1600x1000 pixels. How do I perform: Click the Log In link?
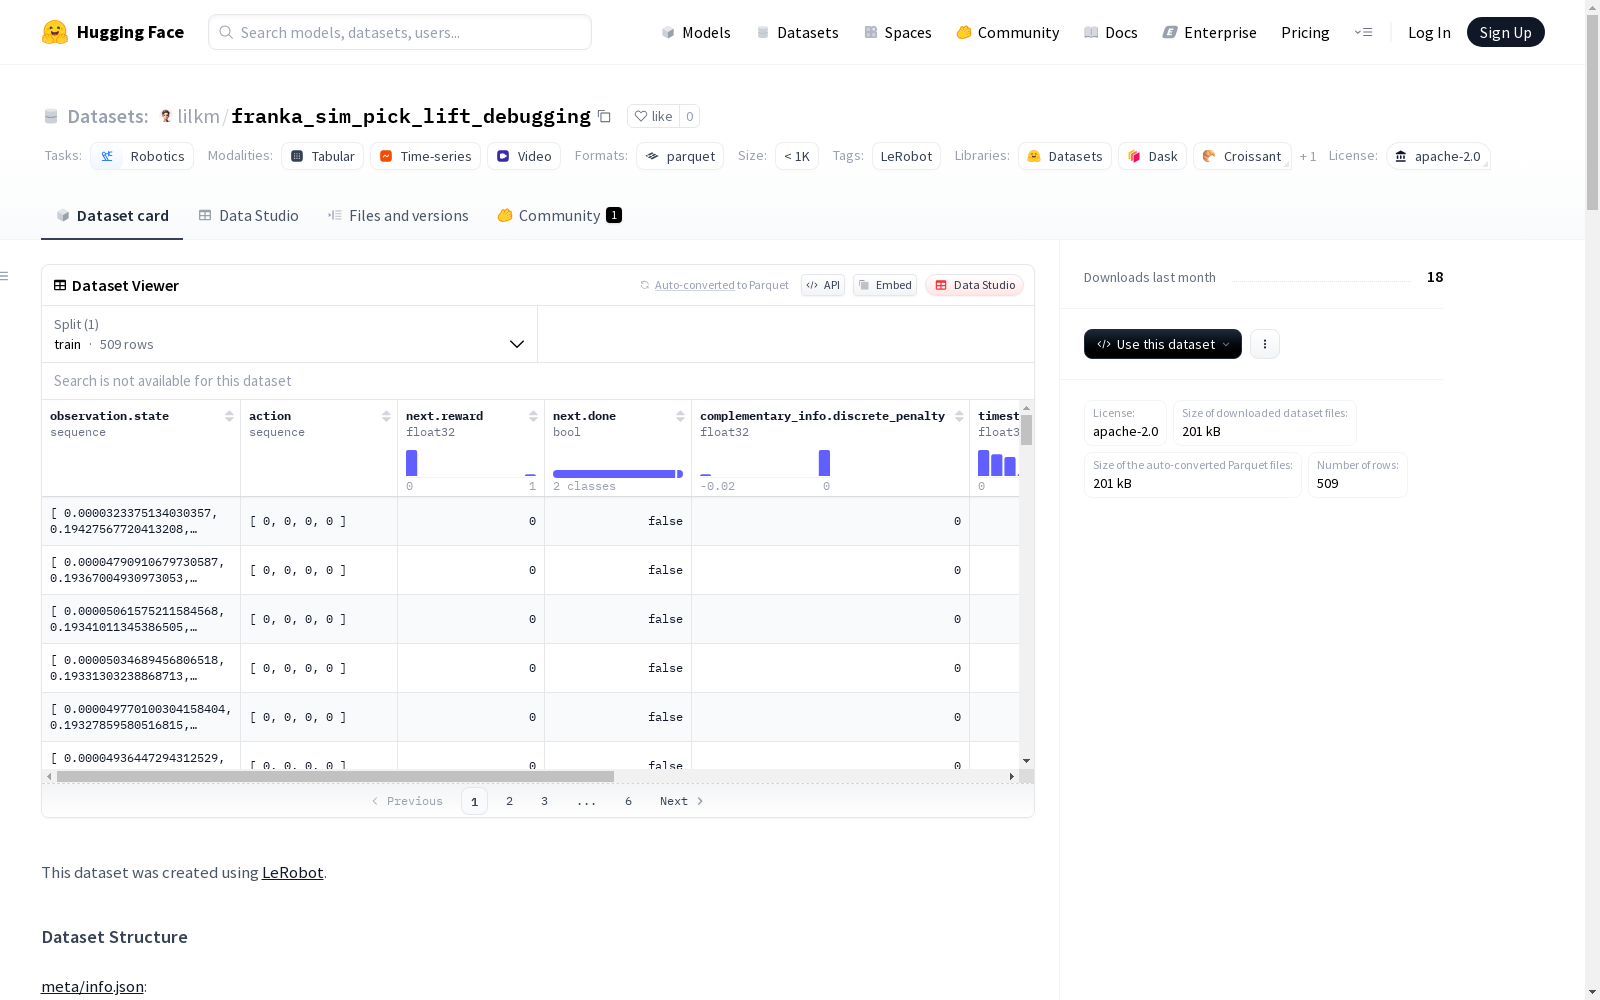(x=1429, y=32)
